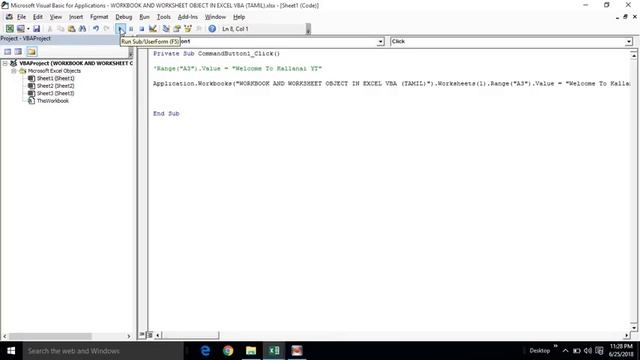Screen dimensions: 640x360
Task: Click the View Microsoft Excel toolbar icon
Action: point(9,29)
